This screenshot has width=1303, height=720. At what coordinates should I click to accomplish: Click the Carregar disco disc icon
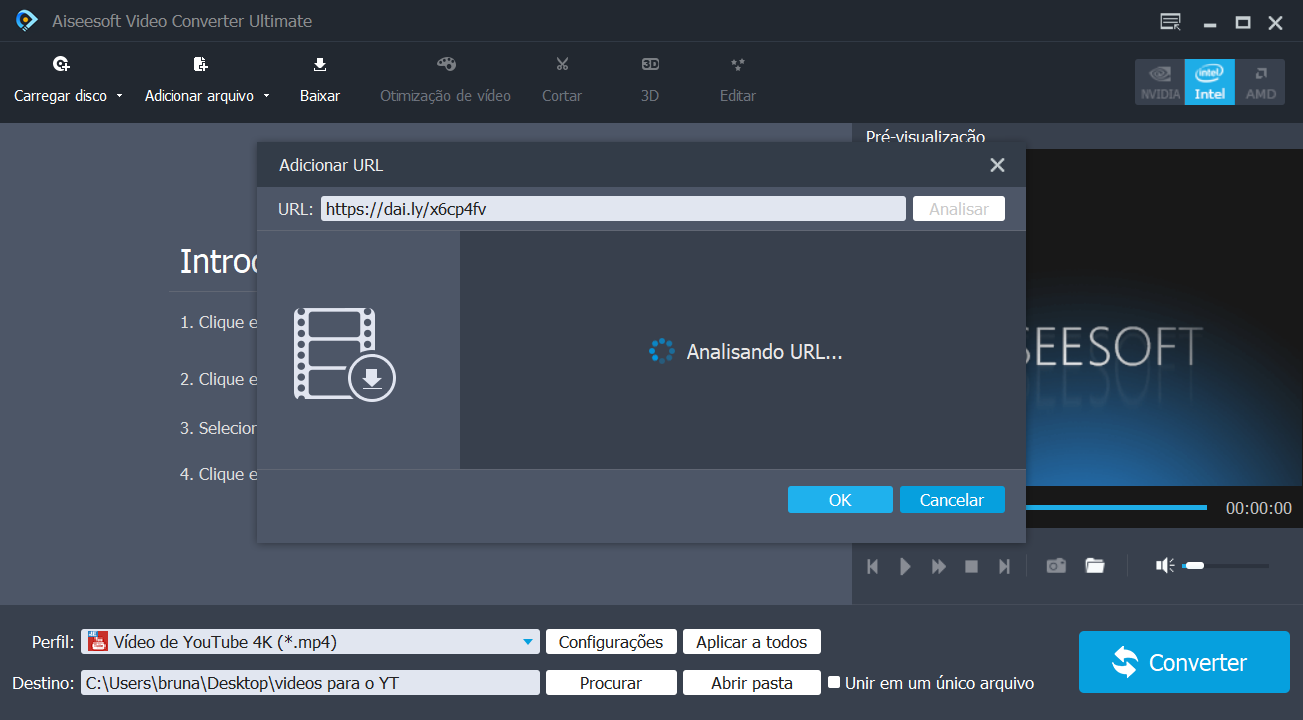(x=61, y=65)
